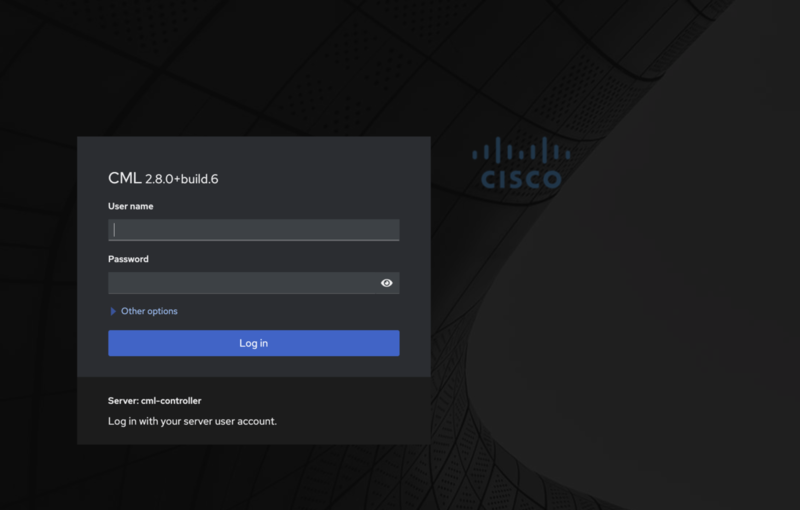Click the word 'options' beside the triangle
Screen dimensions: 800x510
click(162, 311)
